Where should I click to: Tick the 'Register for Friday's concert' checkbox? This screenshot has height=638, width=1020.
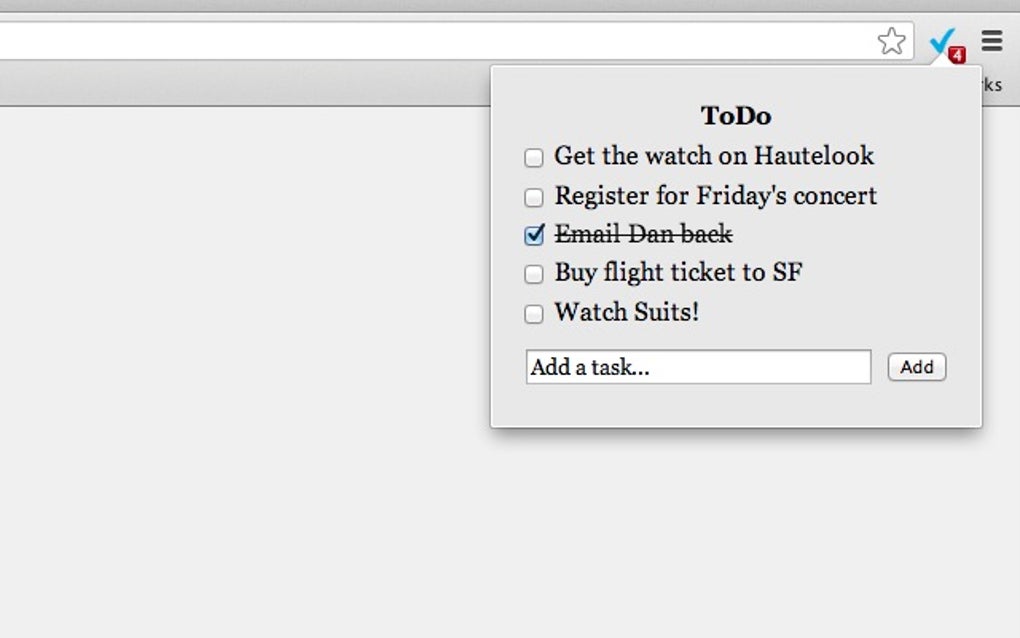(x=534, y=197)
